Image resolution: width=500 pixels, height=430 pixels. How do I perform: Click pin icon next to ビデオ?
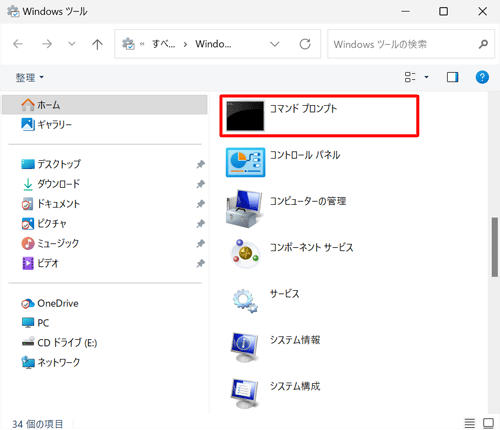point(200,263)
